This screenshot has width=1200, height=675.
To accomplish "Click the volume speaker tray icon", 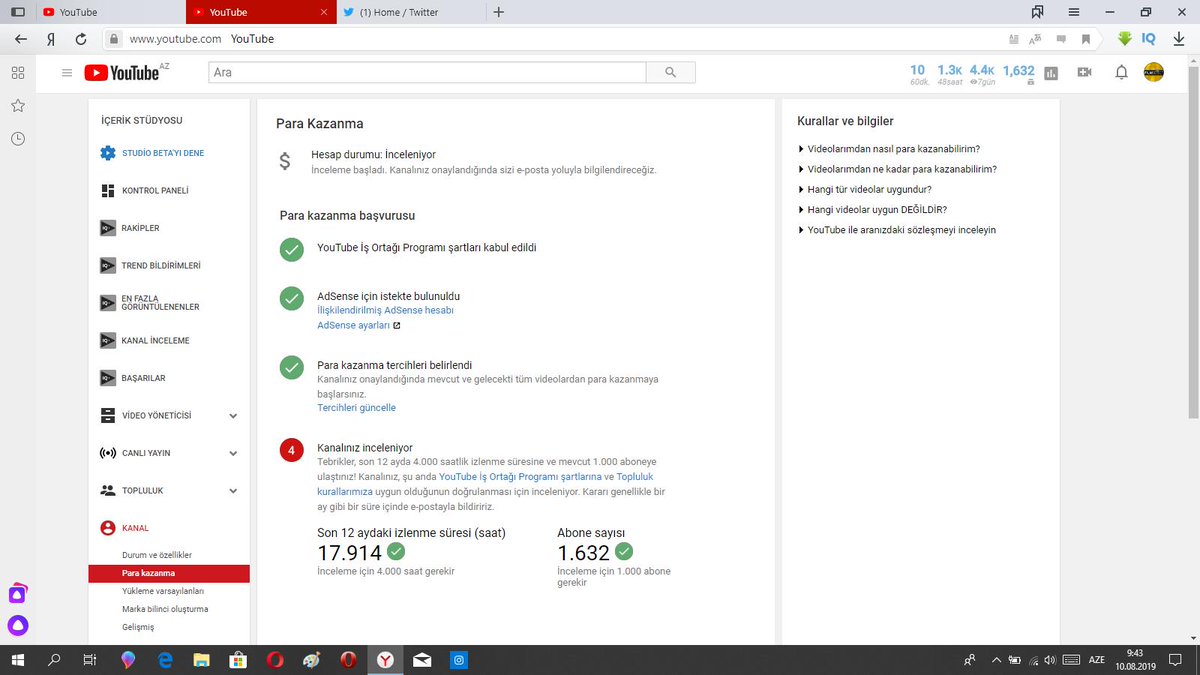I will [1050, 660].
